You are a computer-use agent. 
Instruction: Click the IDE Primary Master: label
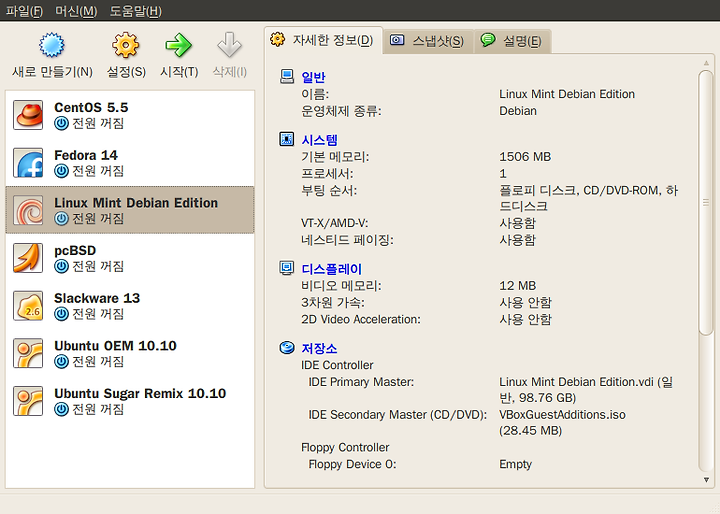pyautogui.click(x=361, y=382)
